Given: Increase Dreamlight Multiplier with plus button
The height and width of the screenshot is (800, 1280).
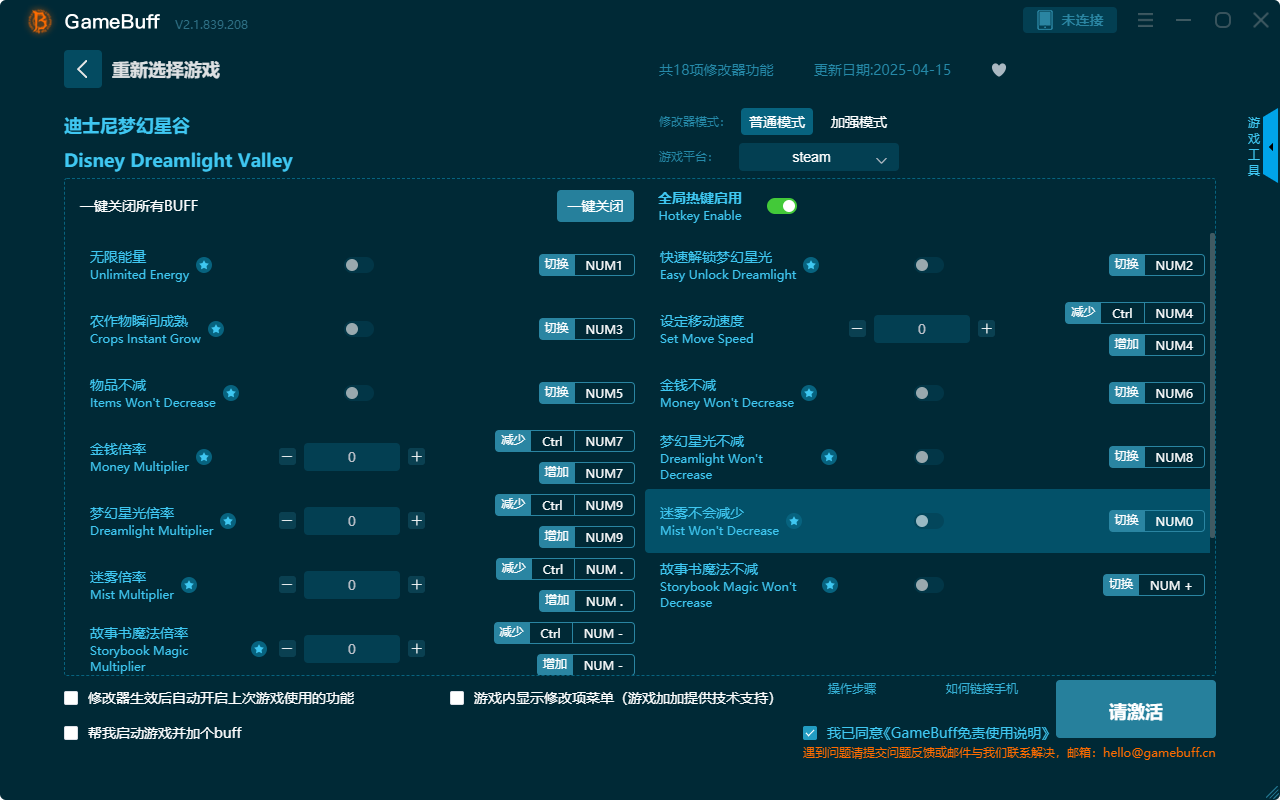Looking at the screenshot, I should click(417, 521).
